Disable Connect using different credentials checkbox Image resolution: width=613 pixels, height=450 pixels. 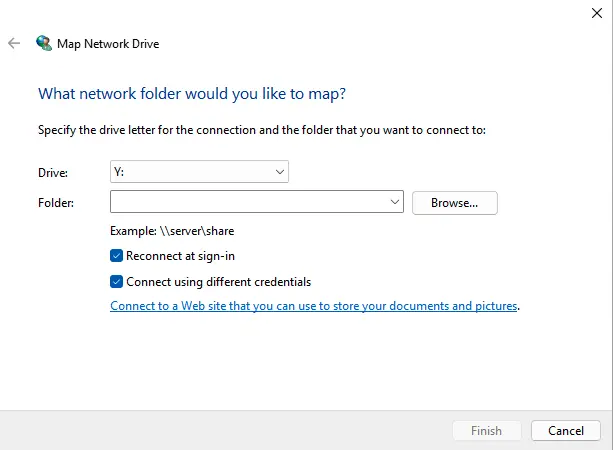[117, 282]
